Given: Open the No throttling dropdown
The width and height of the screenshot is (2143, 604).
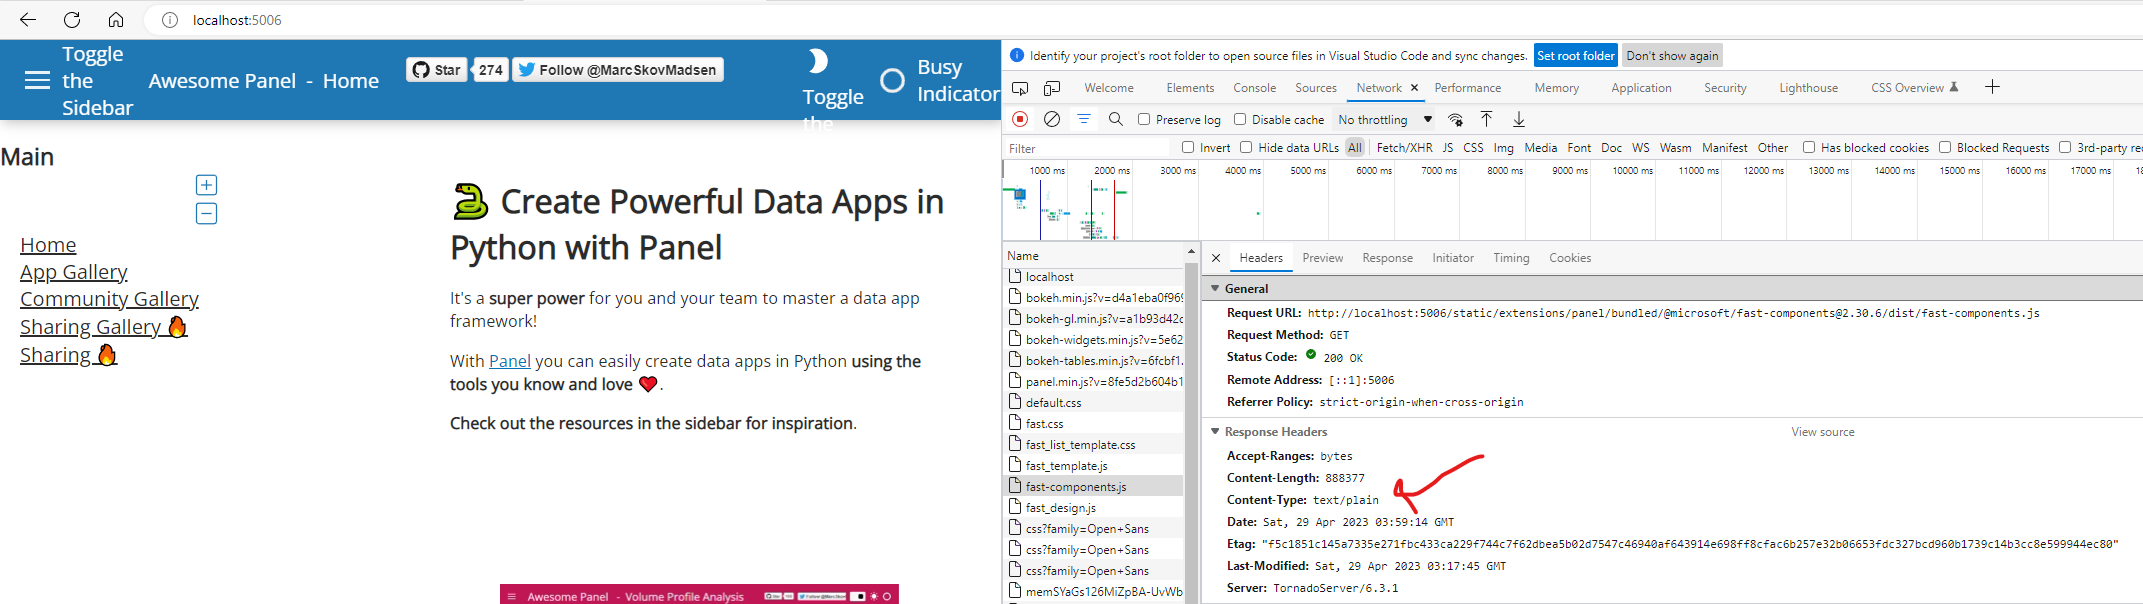Looking at the screenshot, I should (x=1385, y=119).
